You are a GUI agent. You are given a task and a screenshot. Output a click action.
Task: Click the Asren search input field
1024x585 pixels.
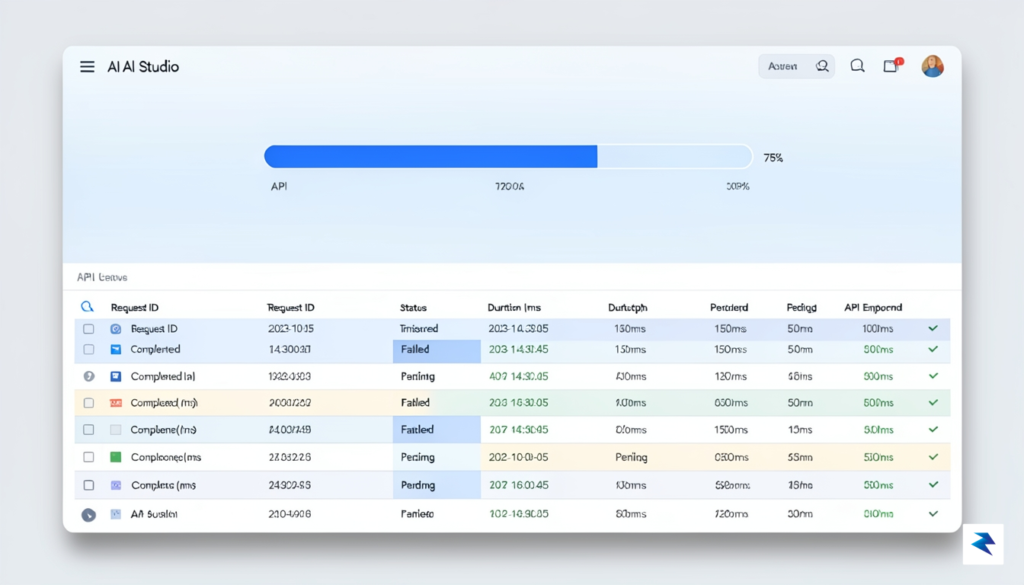pos(796,66)
